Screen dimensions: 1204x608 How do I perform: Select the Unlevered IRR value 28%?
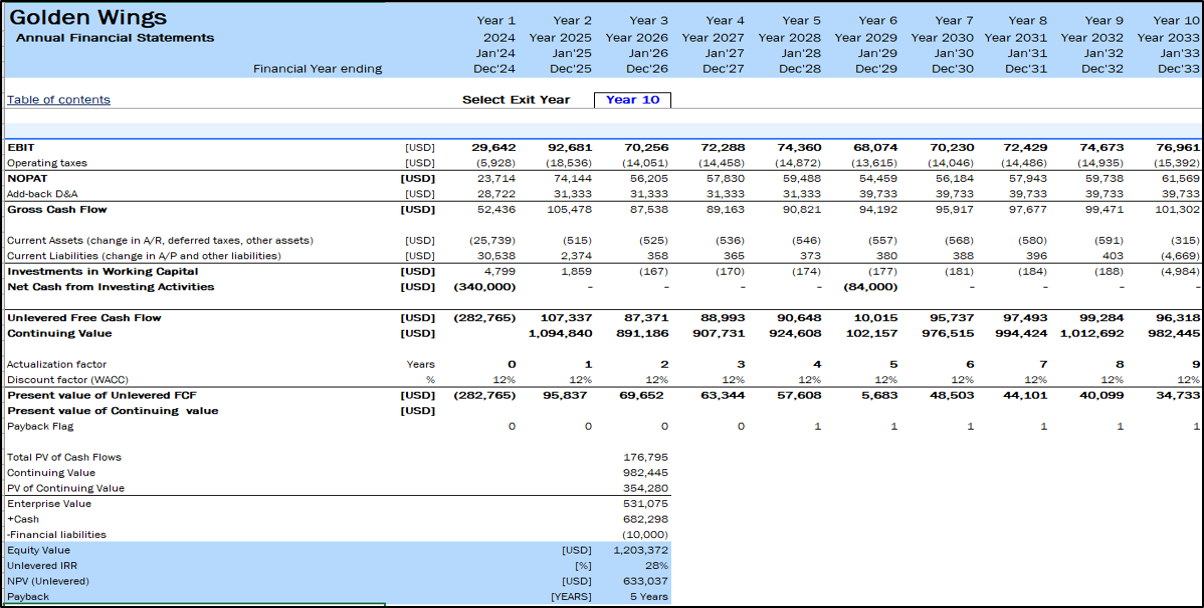click(x=654, y=566)
